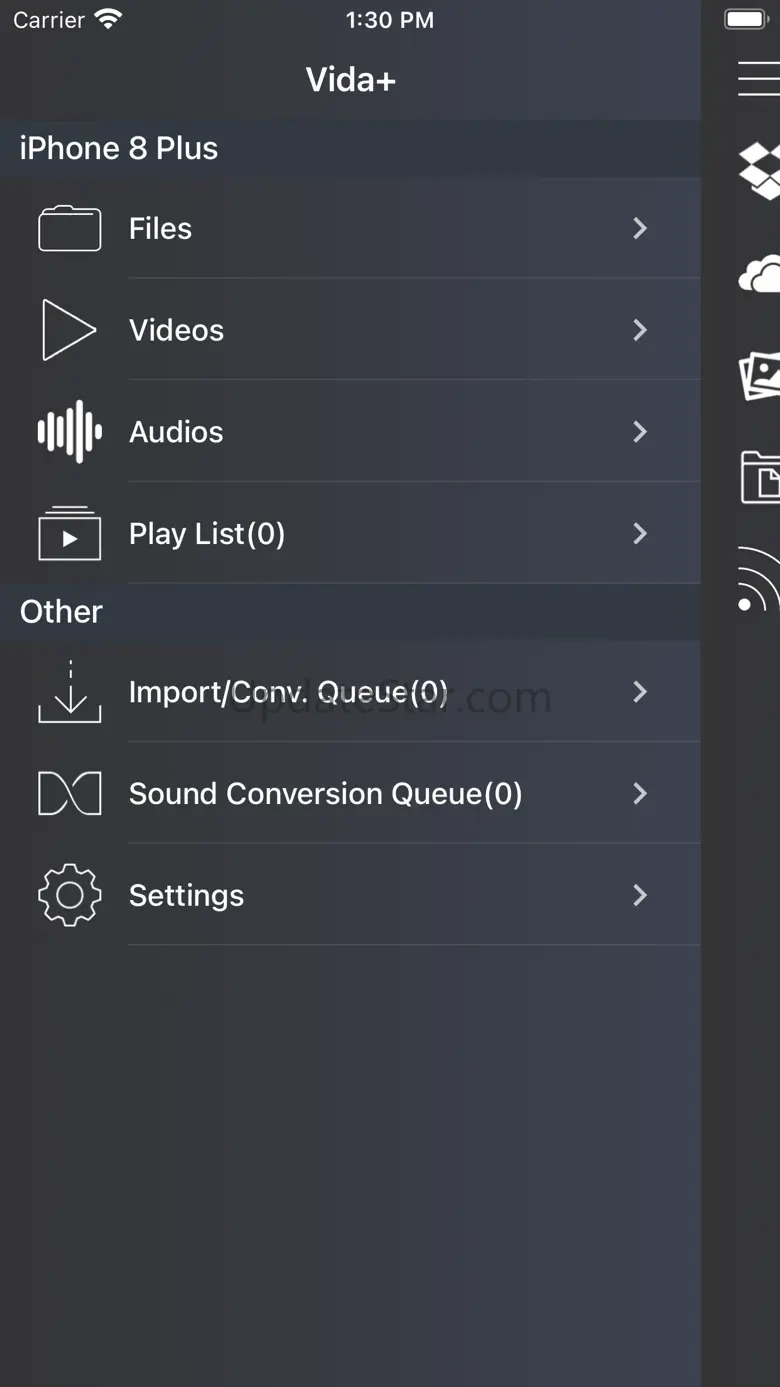Open the photo library icon
780x1387 pixels.
point(760,376)
